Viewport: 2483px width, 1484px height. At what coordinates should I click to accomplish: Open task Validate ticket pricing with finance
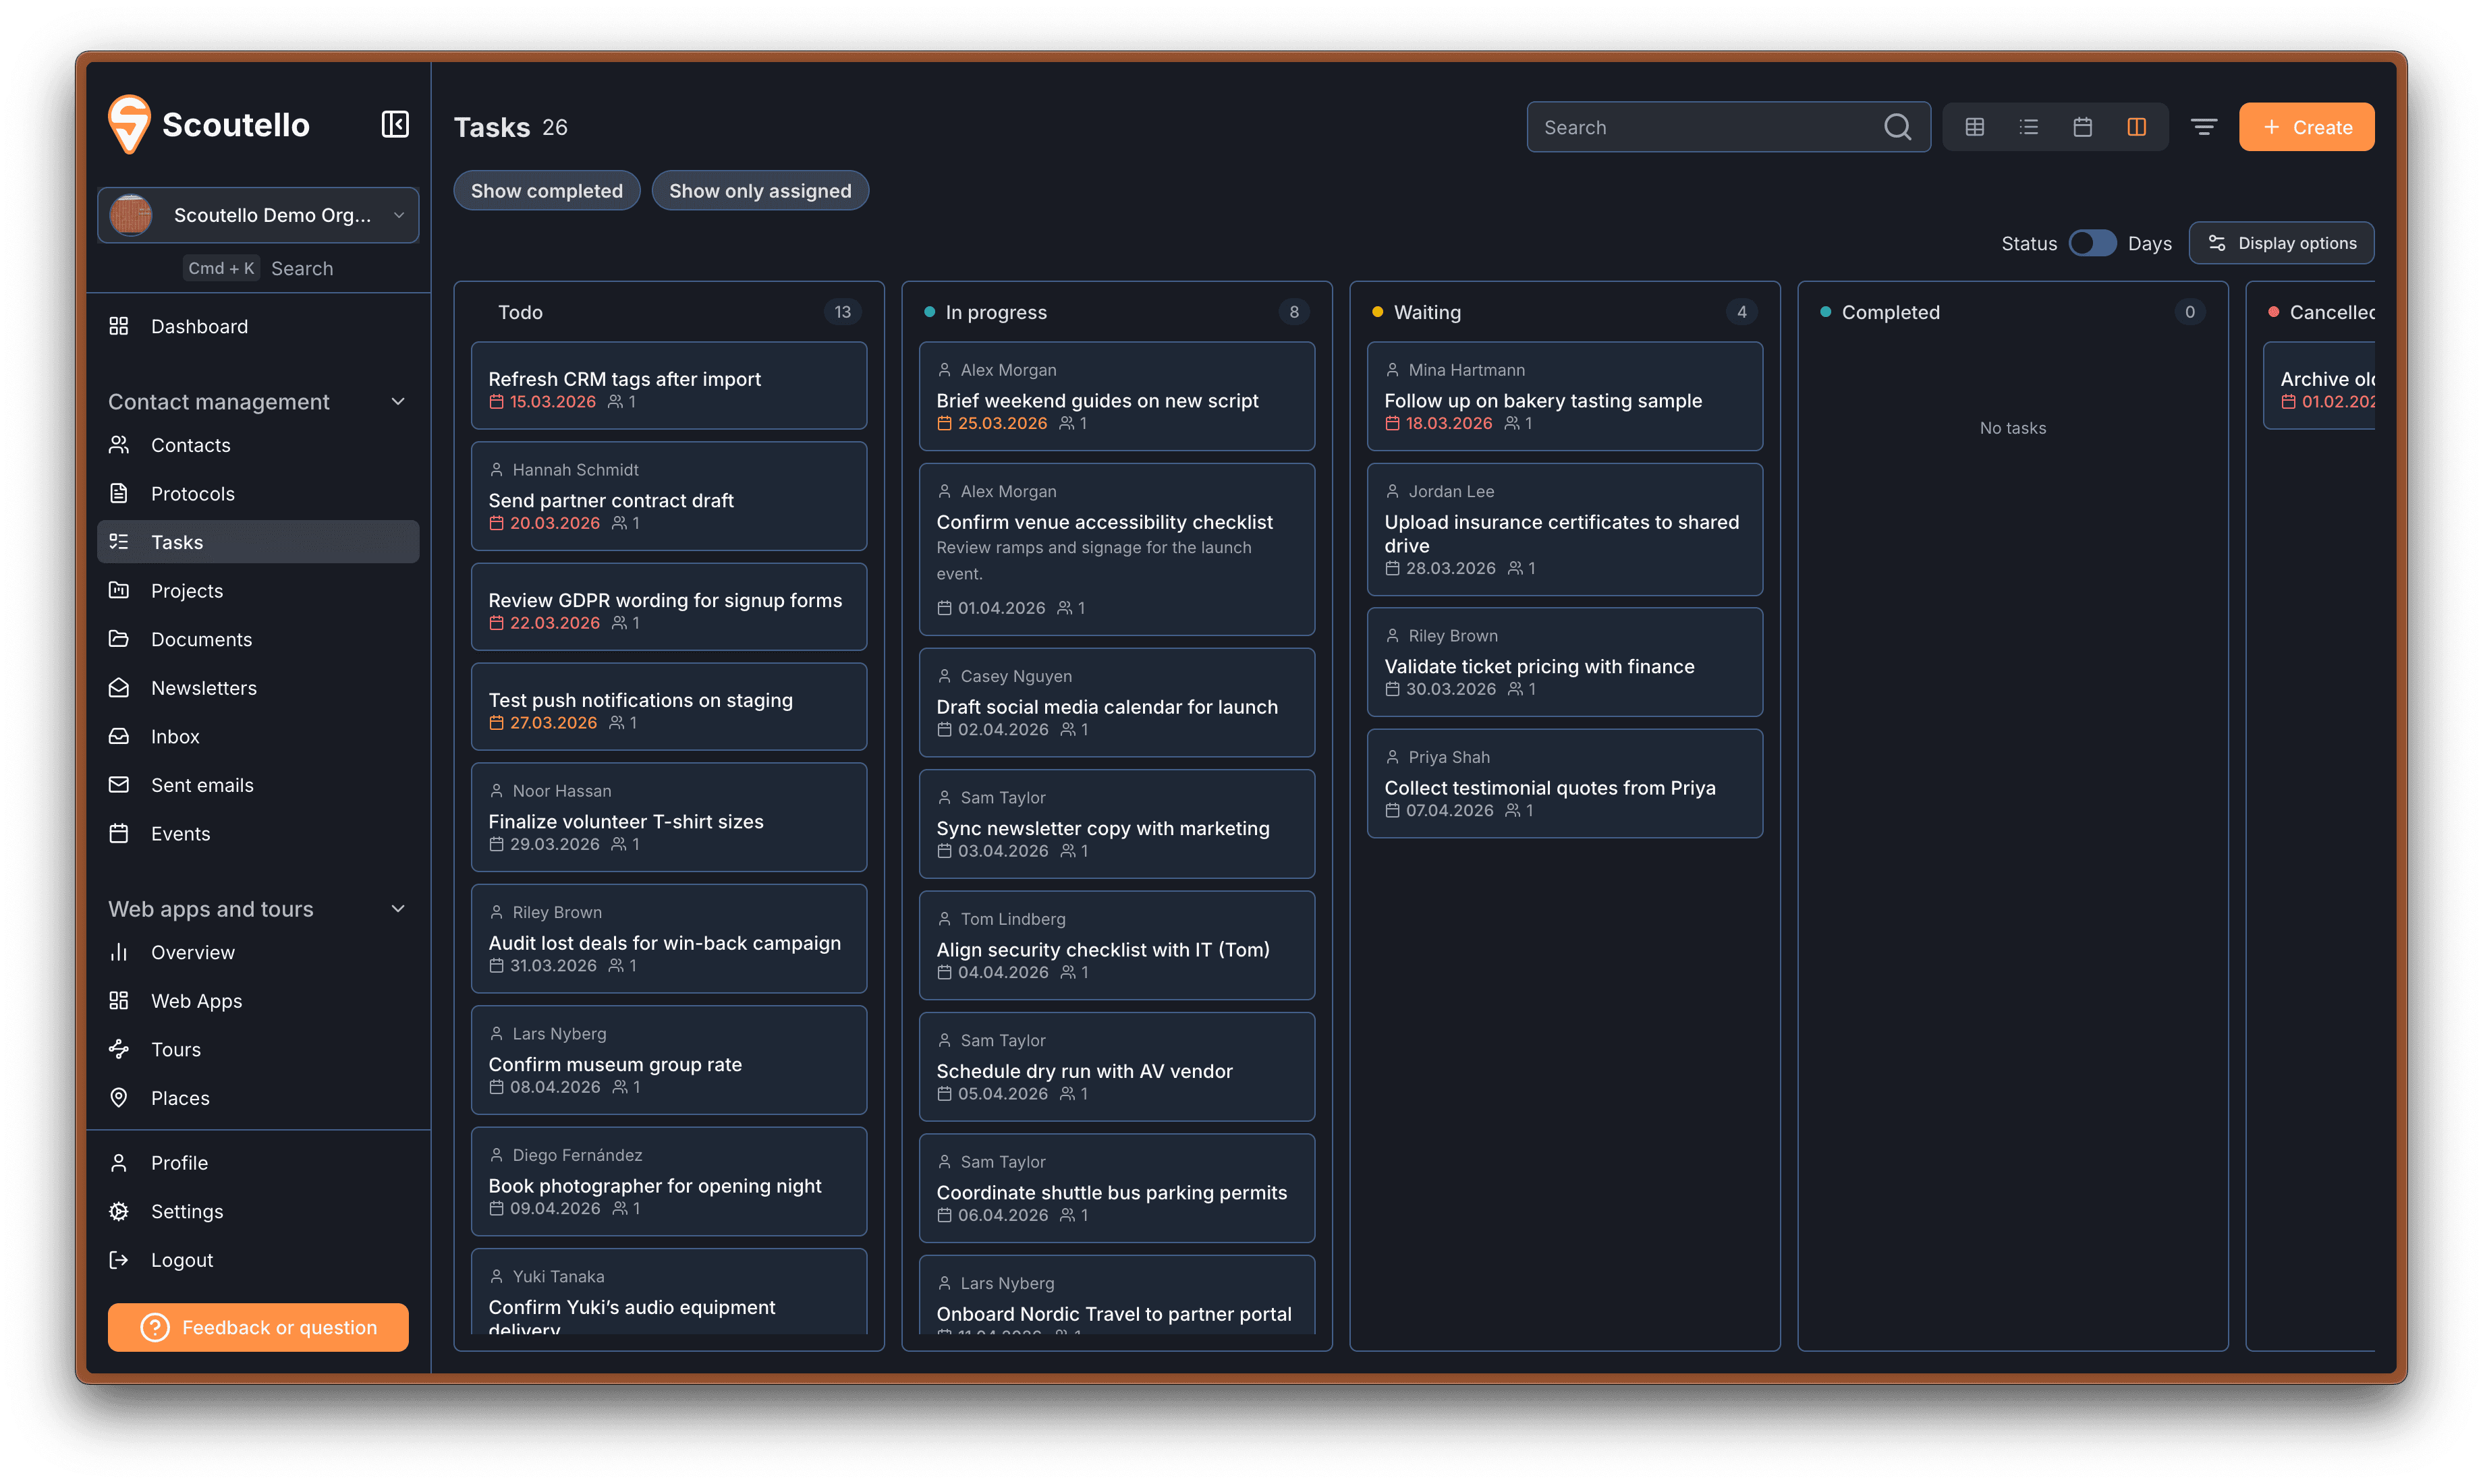(x=1565, y=662)
